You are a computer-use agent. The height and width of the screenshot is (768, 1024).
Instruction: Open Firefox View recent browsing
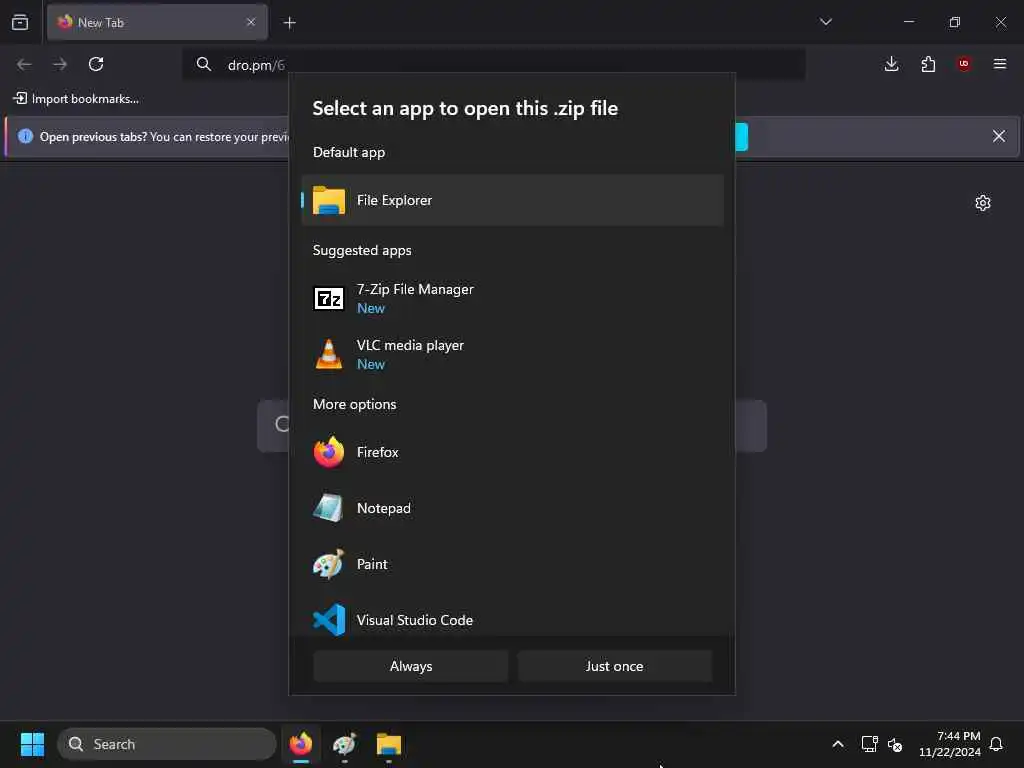pyautogui.click(x=20, y=22)
